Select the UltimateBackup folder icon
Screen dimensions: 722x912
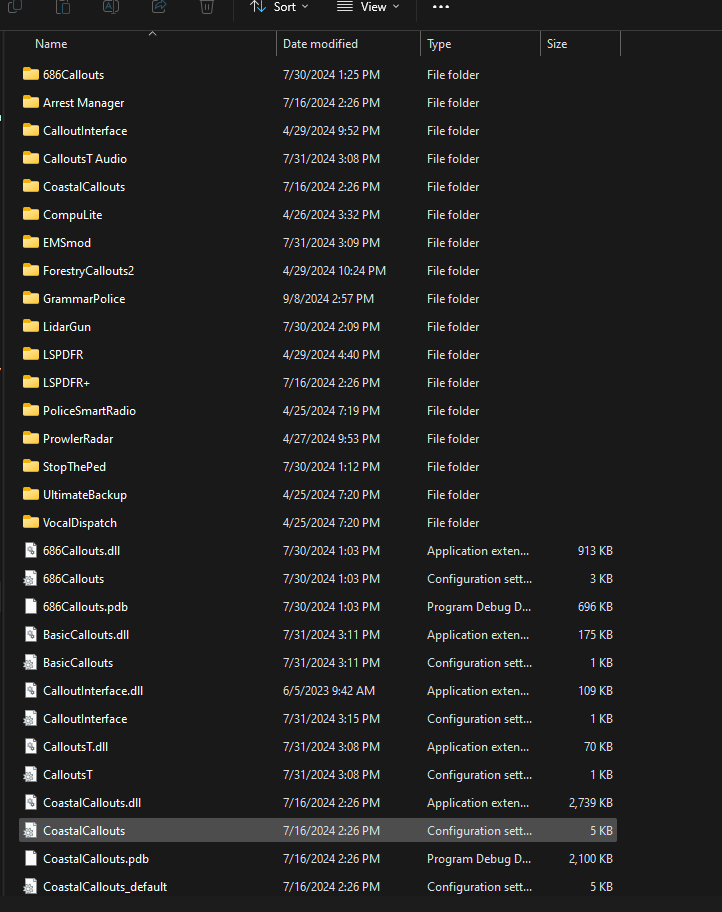coord(31,494)
